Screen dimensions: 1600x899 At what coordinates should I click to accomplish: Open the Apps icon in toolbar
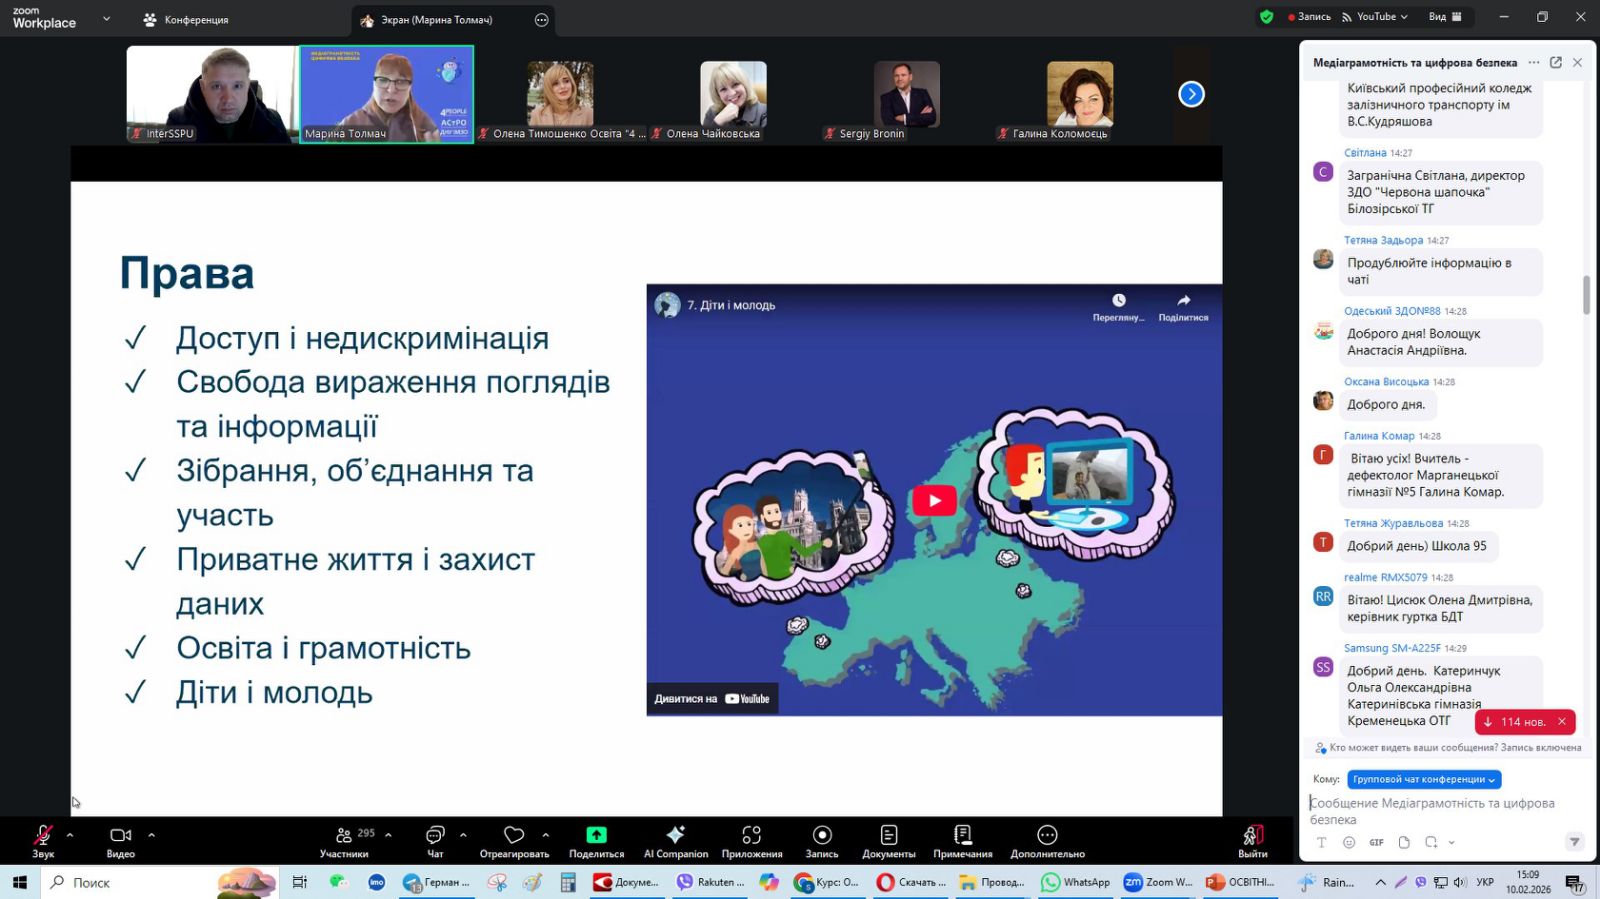751,836
